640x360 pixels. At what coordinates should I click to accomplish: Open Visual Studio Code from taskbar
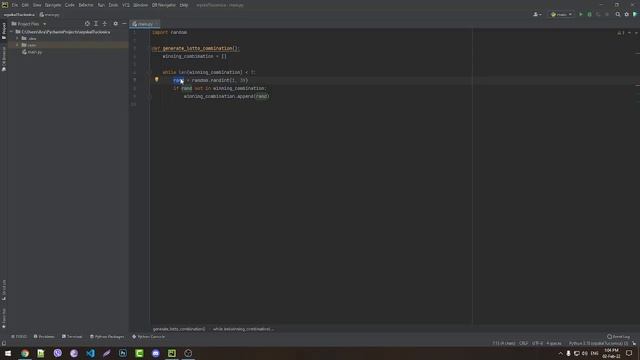pos(90,353)
